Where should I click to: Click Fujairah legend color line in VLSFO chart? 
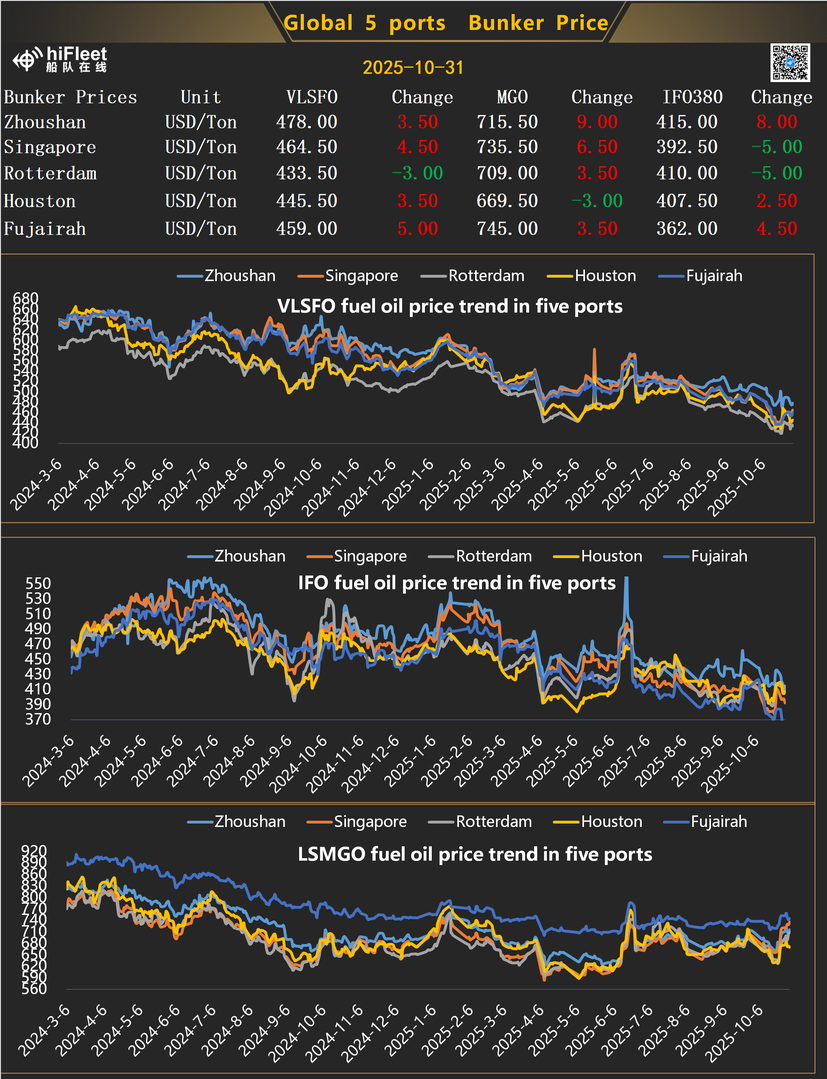pyautogui.click(x=672, y=276)
